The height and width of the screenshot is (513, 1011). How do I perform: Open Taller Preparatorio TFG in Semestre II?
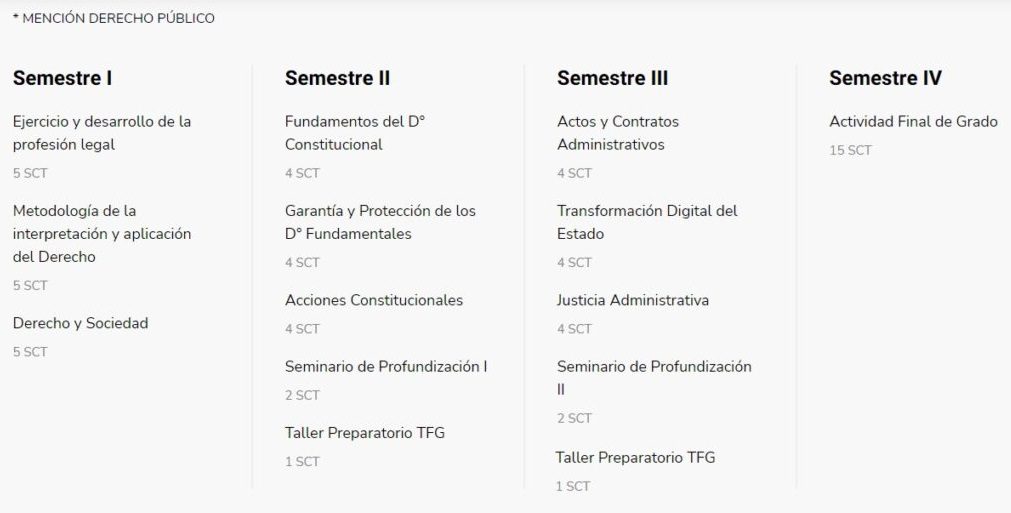point(365,432)
